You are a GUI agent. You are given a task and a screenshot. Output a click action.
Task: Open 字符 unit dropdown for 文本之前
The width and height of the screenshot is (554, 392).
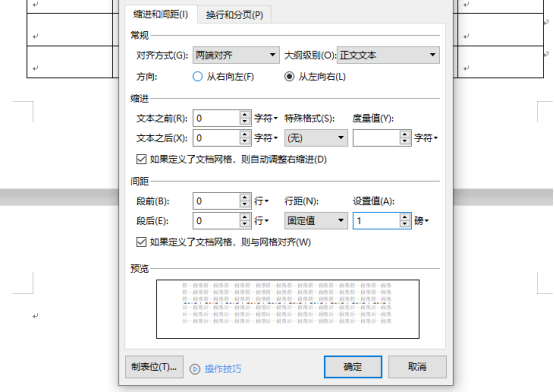[x=266, y=118]
